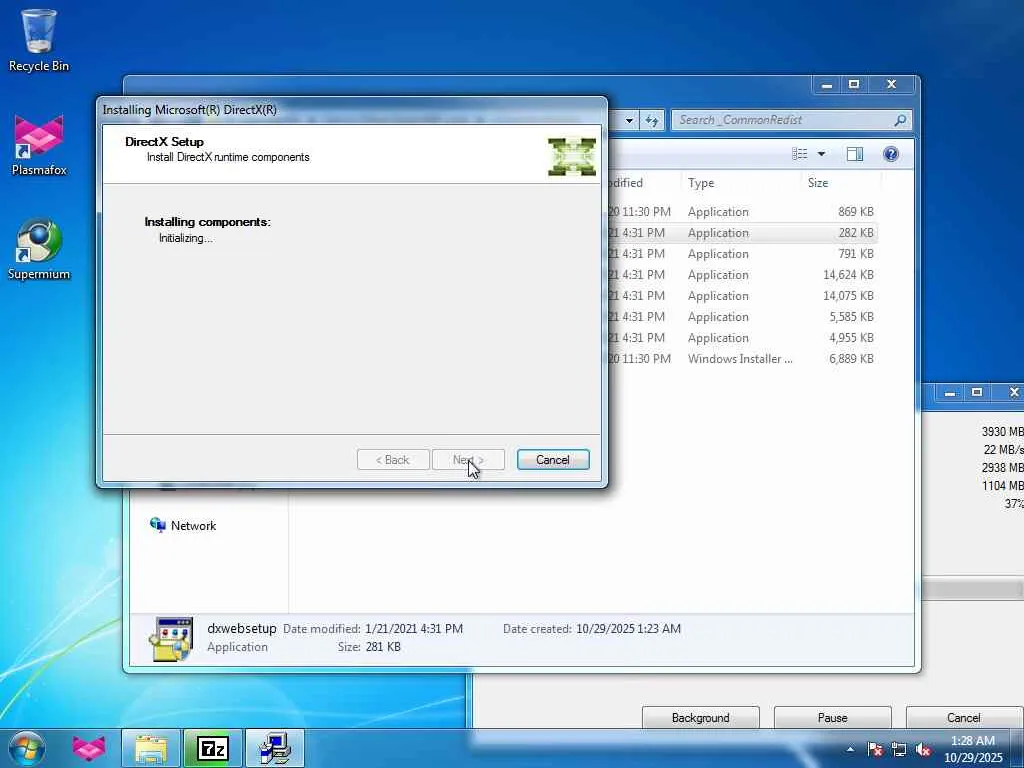Image resolution: width=1024 pixels, height=768 pixels.
Task: Open the muted volume tray icon
Action: [x=923, y=749]
